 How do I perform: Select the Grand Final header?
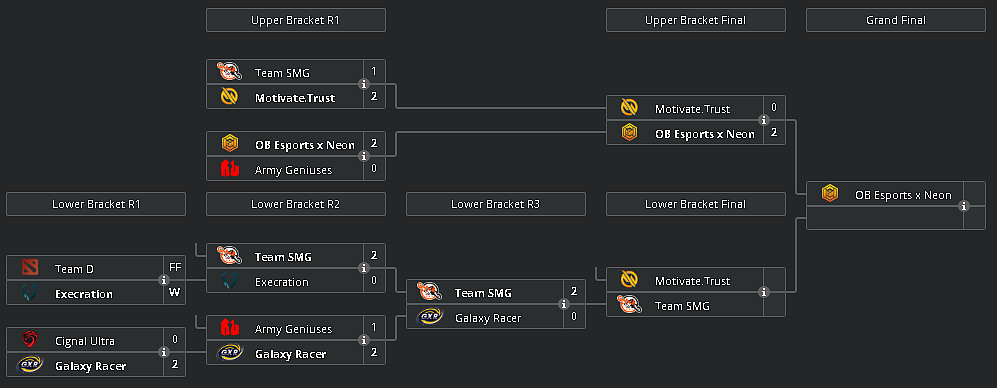[896, 20]
